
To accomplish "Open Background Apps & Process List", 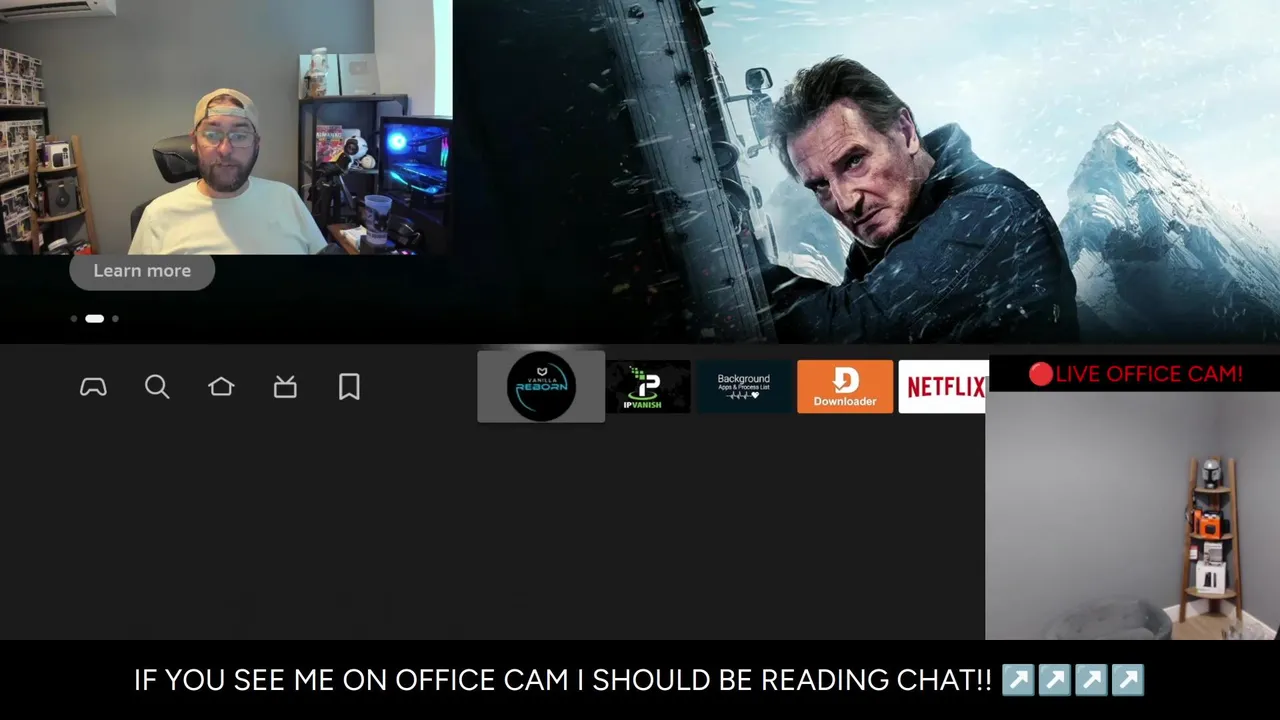I will 744,386.
